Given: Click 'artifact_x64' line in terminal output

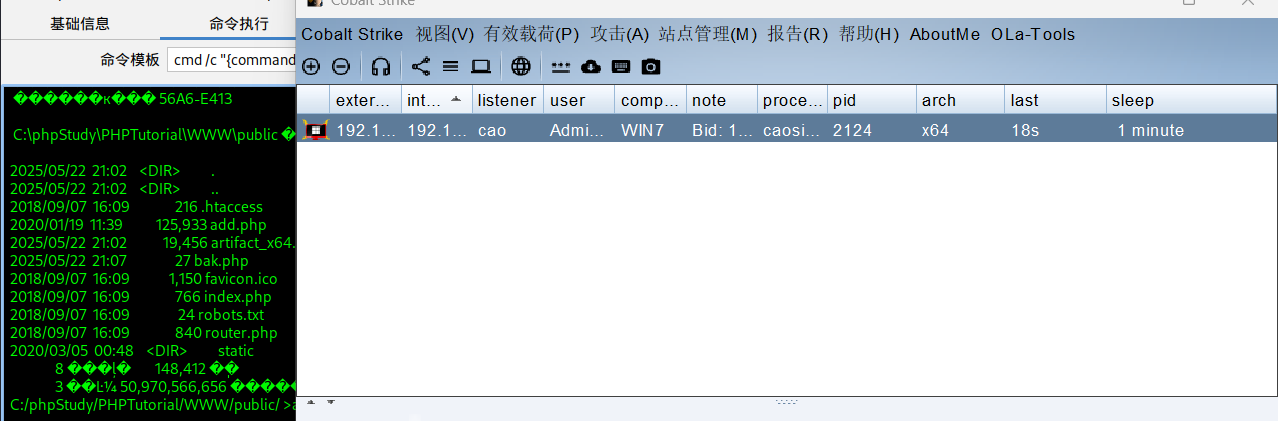Looking at the screenshot, I should [x=152, y=242].
